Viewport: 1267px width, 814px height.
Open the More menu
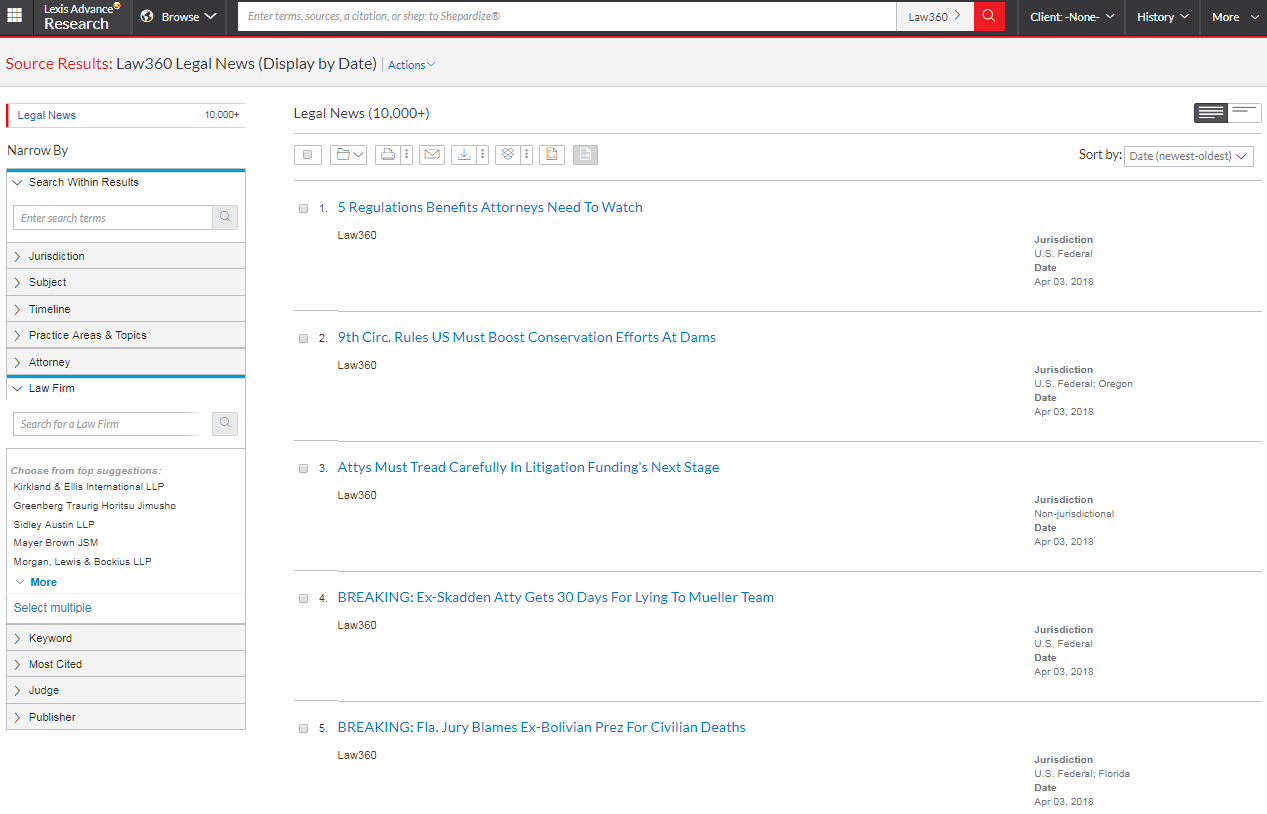(x=1234, y=16)
